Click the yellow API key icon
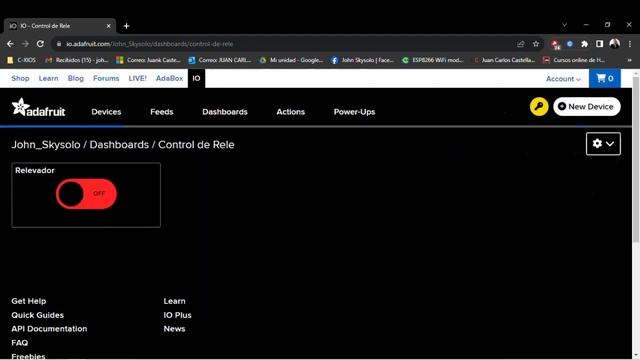The width and height of the screenshot is (640, 360). (x=539, y=107)
